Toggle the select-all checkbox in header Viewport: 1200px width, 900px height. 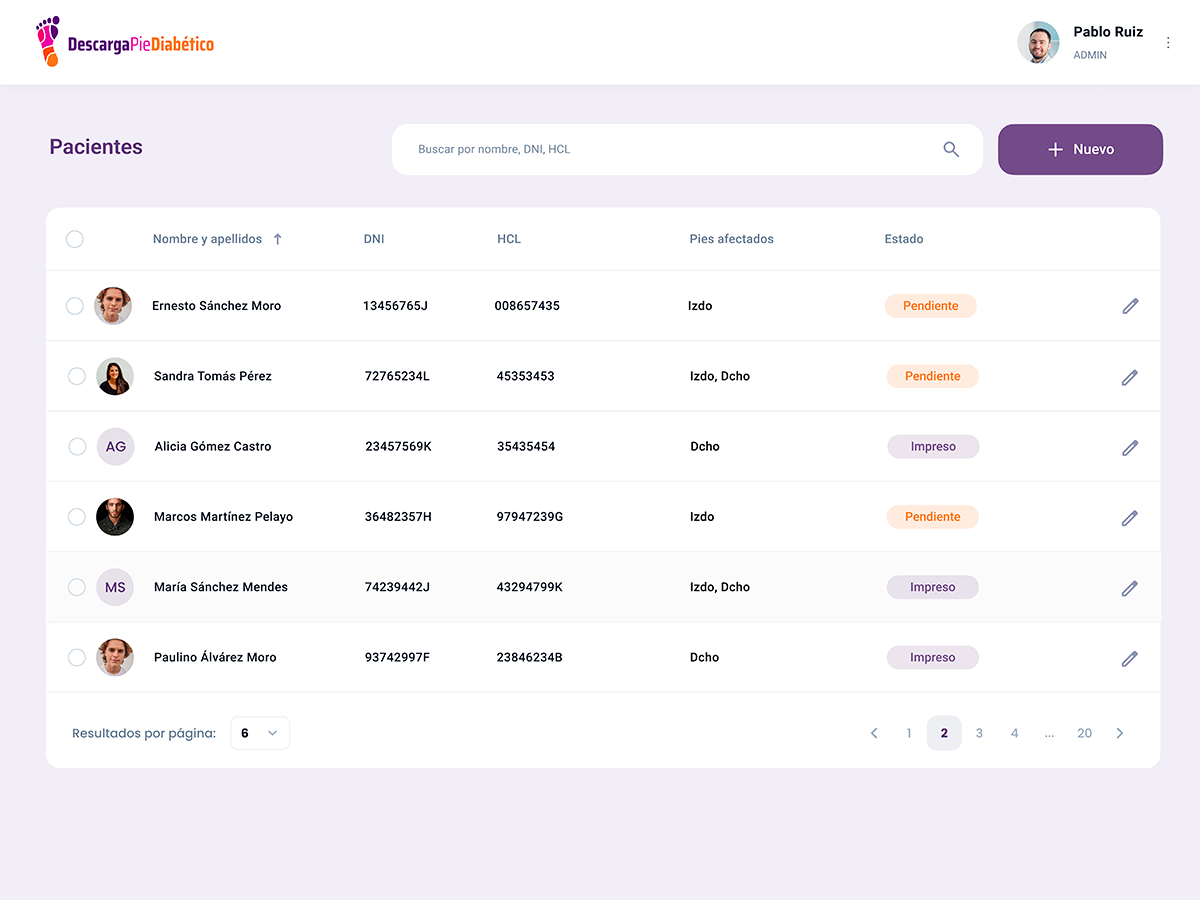75,239
